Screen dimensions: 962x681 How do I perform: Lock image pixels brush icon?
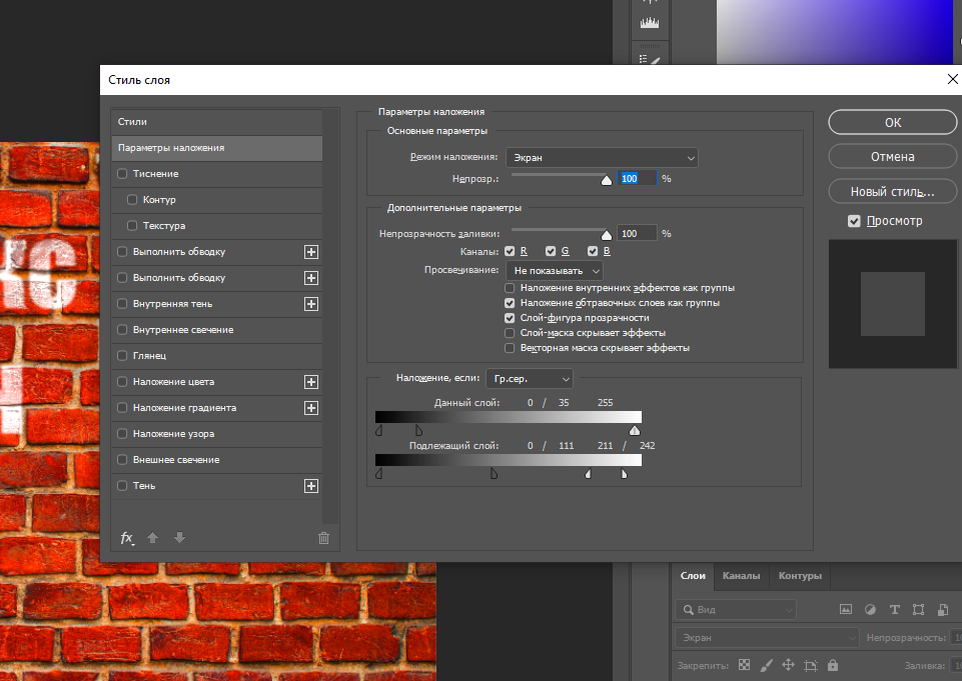[766, 664]
